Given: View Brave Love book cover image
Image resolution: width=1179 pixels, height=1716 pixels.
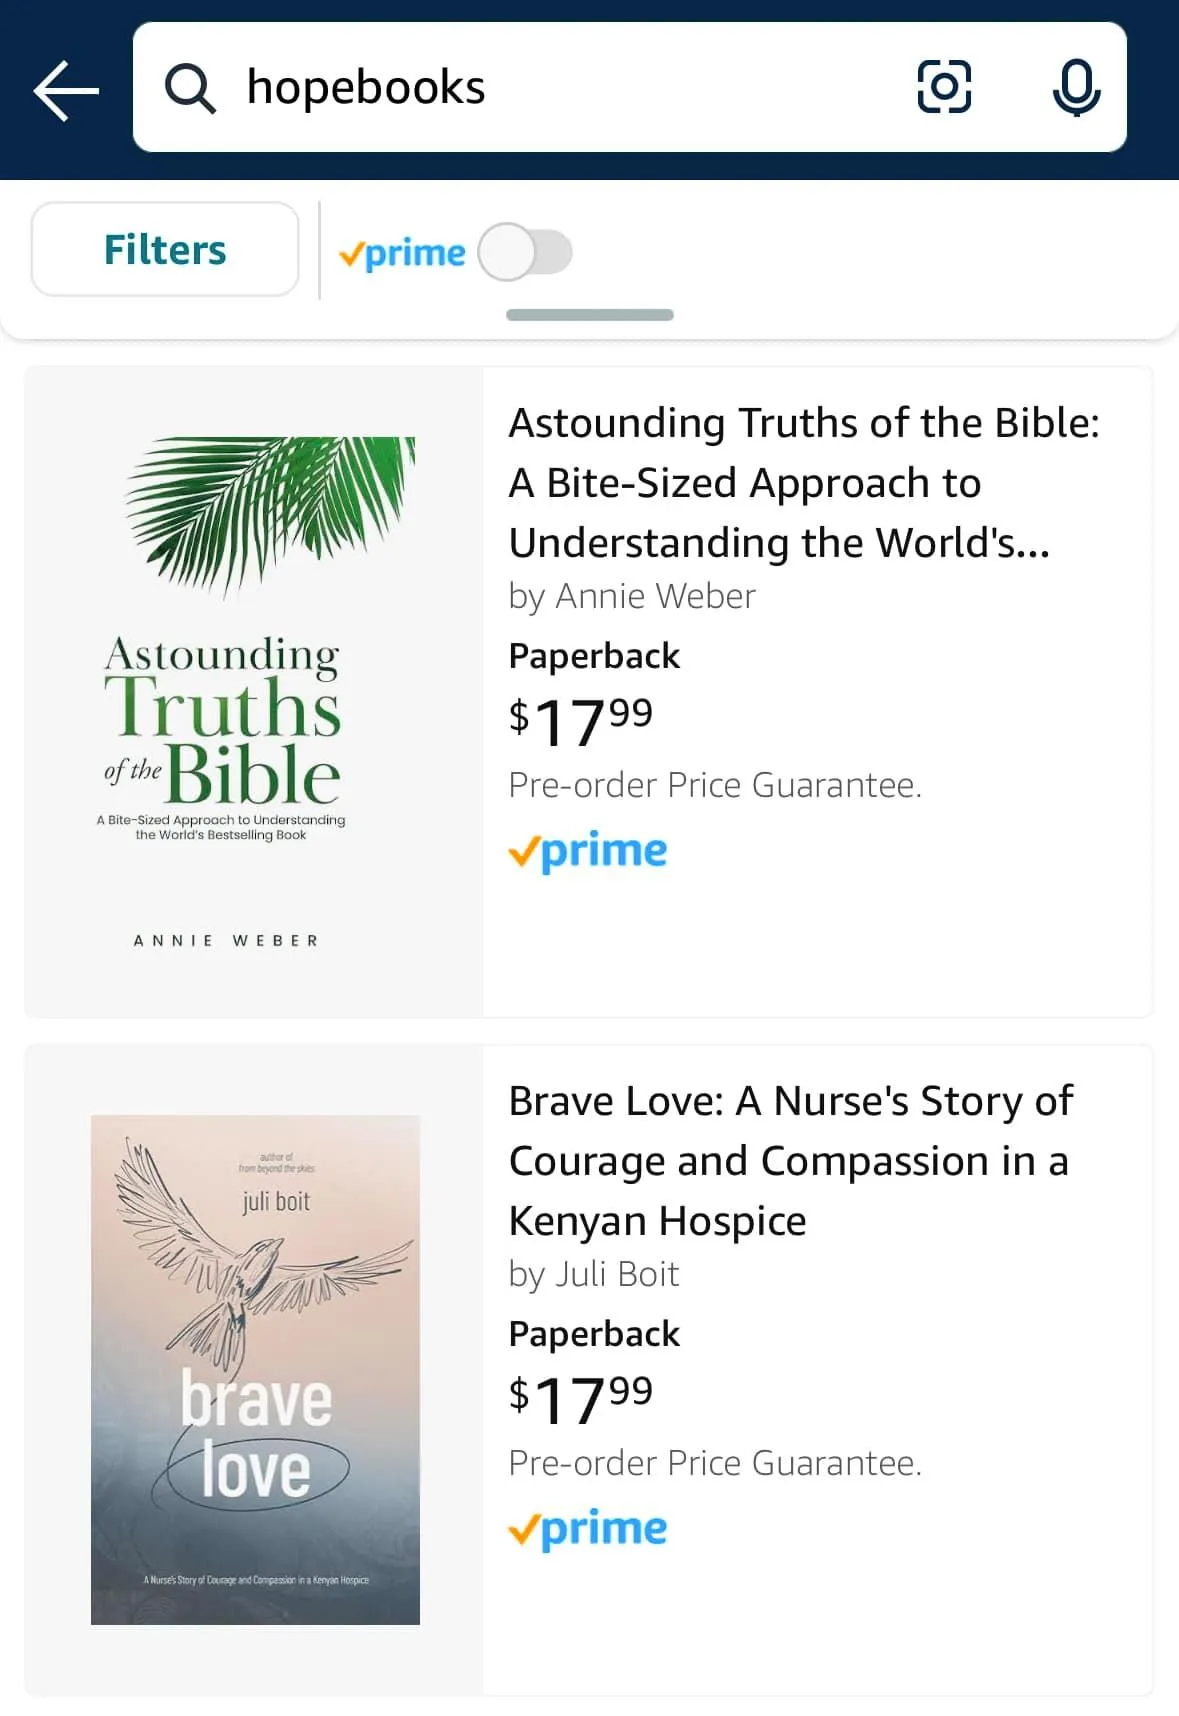Looking at the screenshot, I should 255,1369.
